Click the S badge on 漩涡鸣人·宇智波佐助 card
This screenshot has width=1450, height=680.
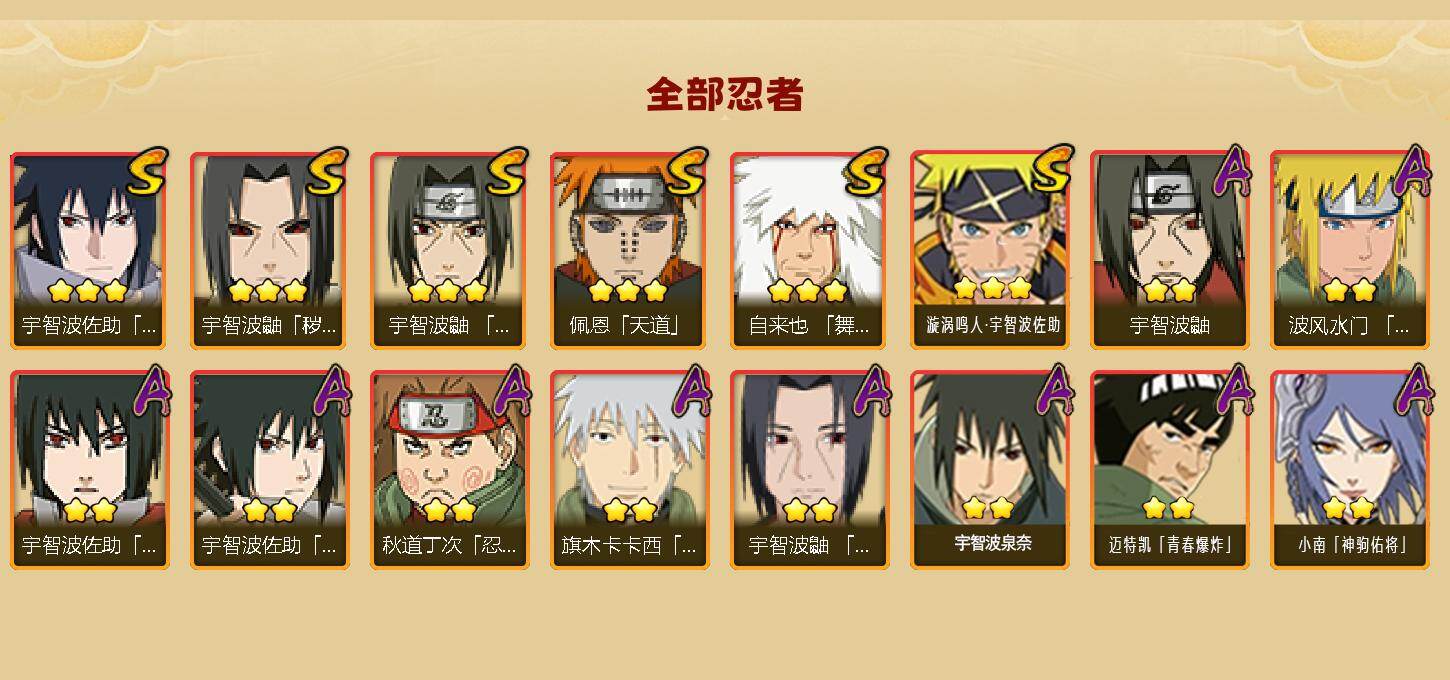1050,170
